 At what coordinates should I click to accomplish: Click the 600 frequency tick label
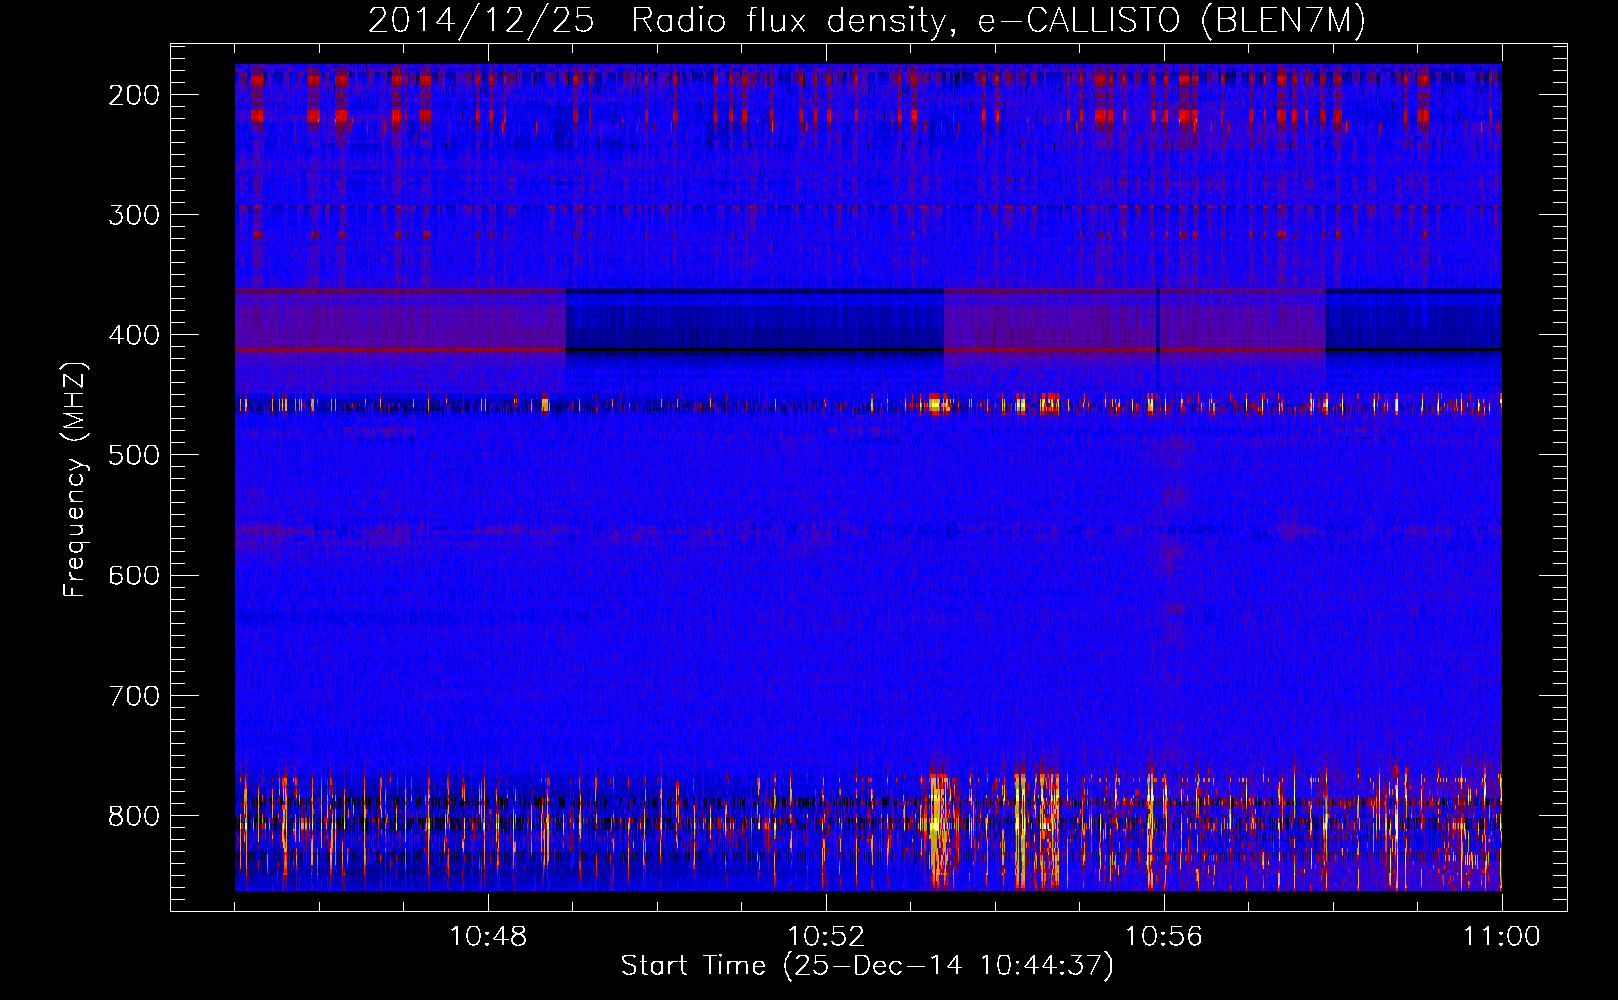tap(134, 575)
